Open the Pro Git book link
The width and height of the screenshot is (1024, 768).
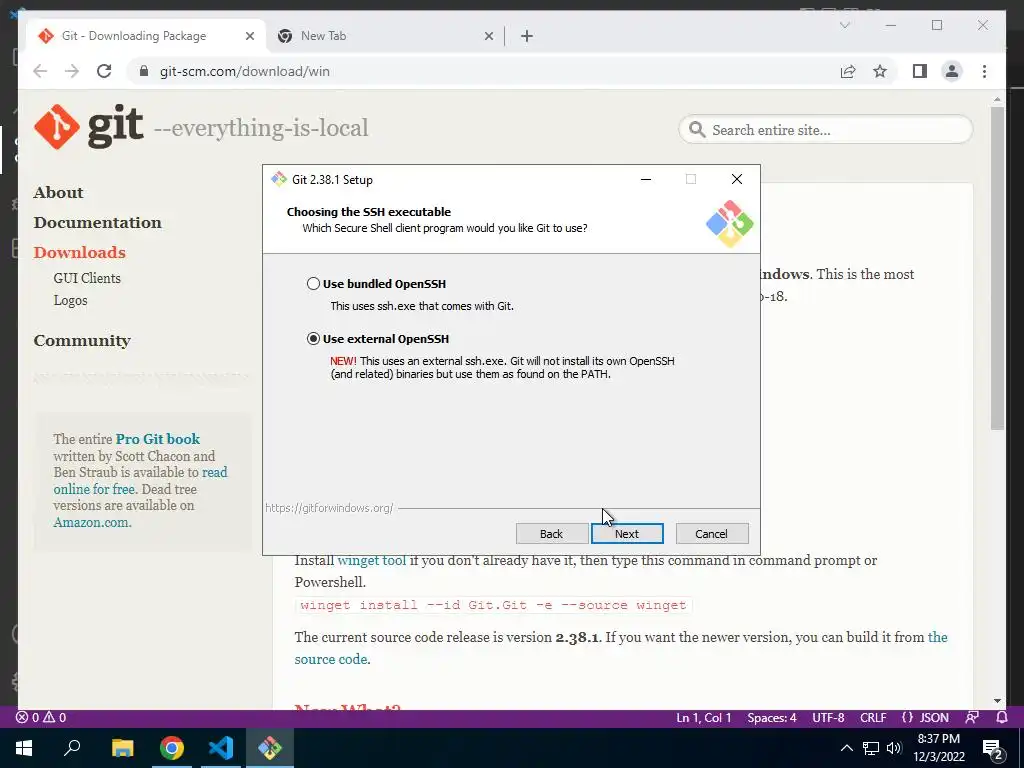pyautogui.click(x=157, y=439)
